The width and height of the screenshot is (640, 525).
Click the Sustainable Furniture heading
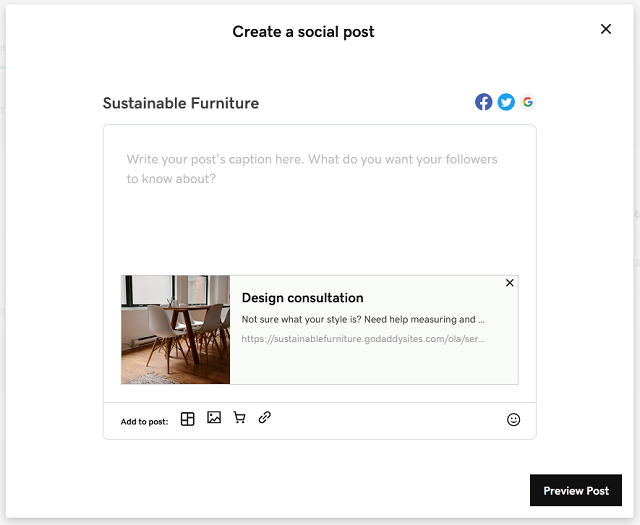tap(180, 103)
